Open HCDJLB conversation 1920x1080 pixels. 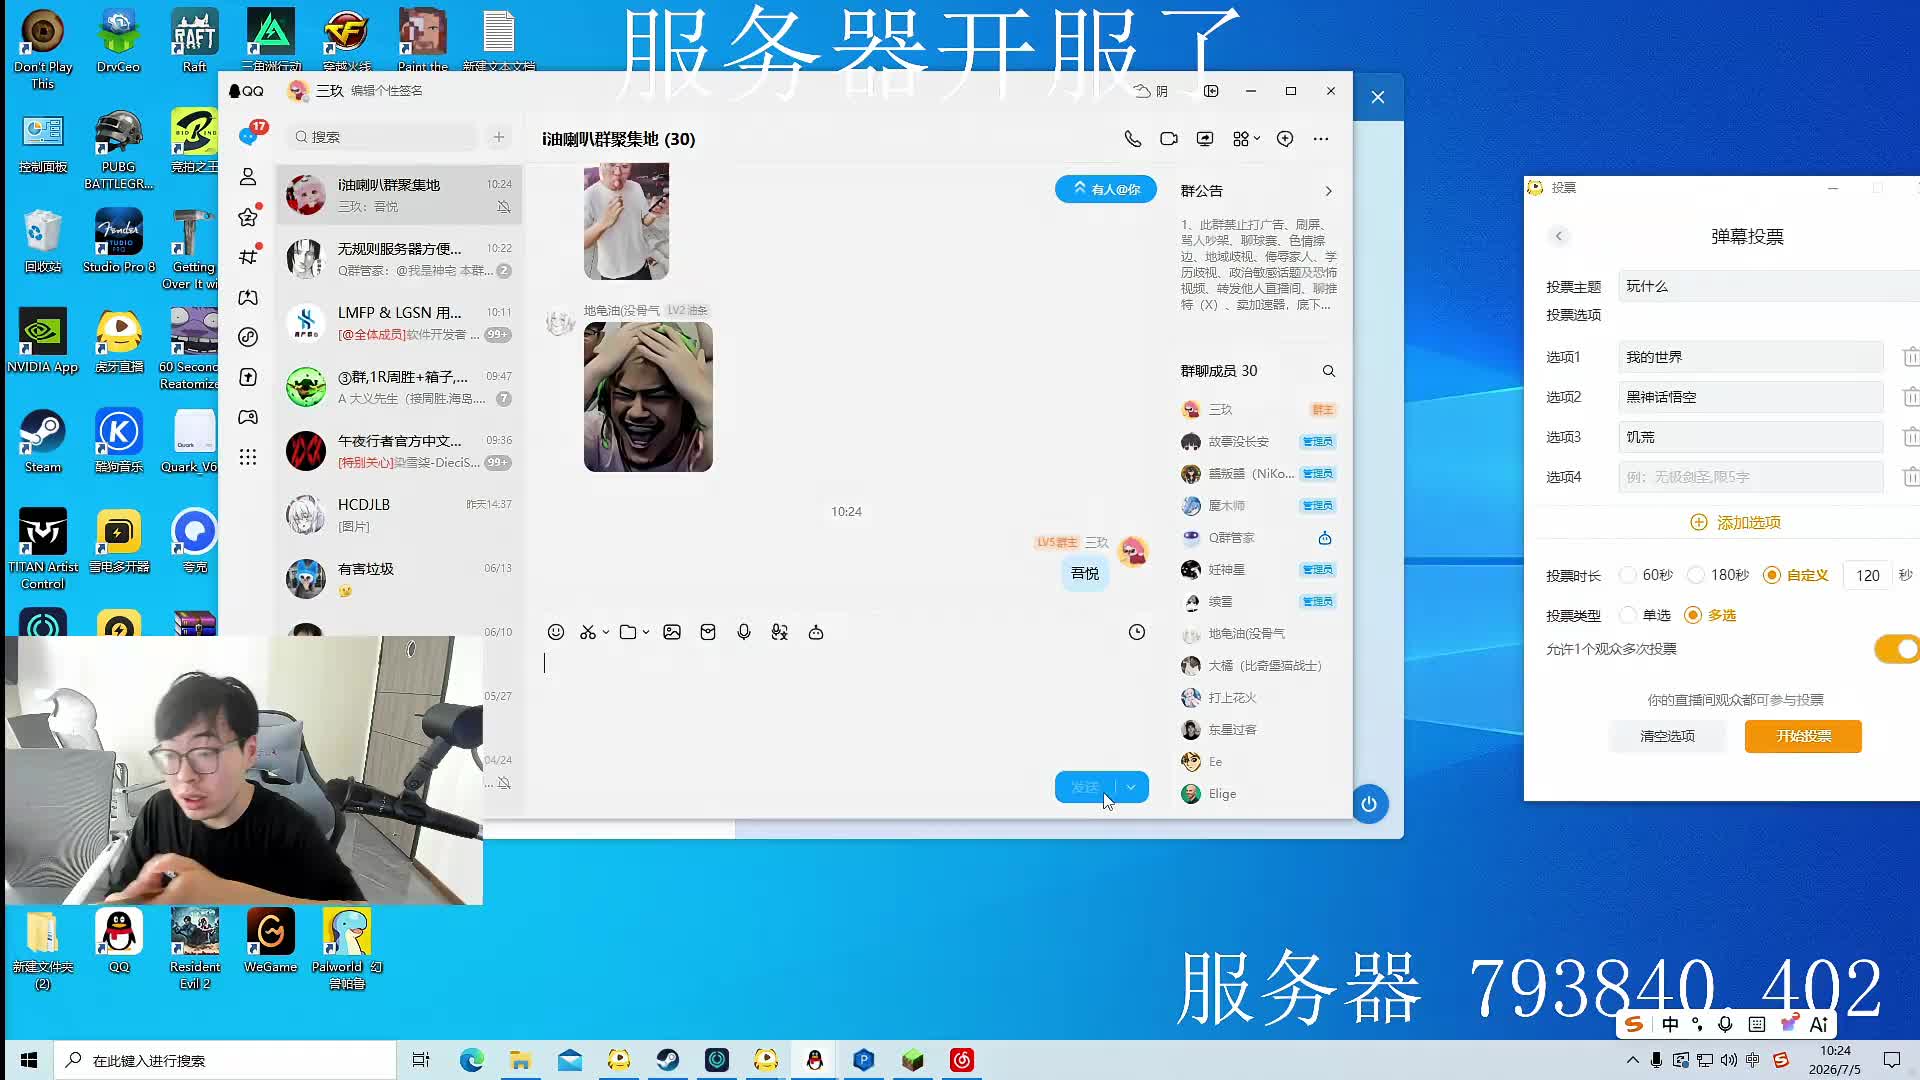coord(399,515)
